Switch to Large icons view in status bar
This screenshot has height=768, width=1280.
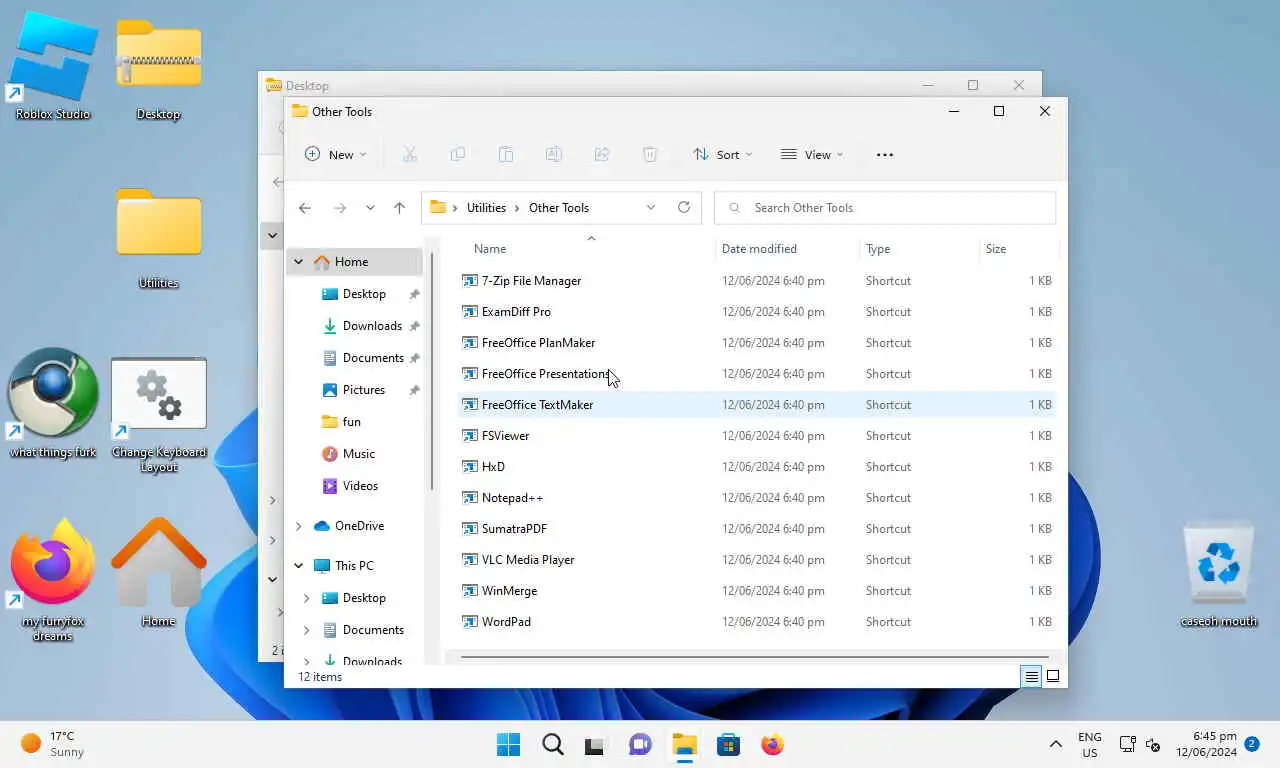[1053, 677]
